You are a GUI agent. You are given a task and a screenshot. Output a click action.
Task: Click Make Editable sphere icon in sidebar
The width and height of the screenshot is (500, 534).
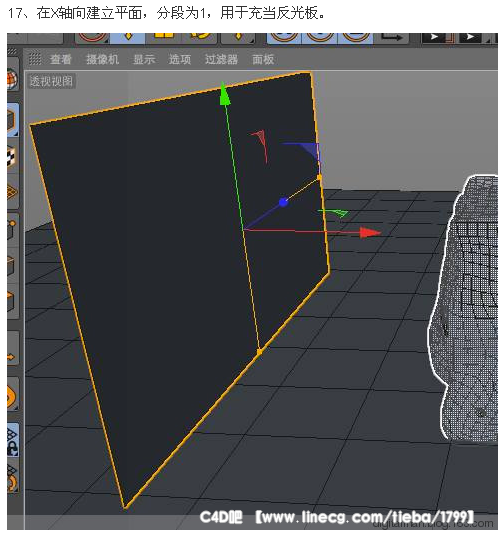click(x=12, y=78)
